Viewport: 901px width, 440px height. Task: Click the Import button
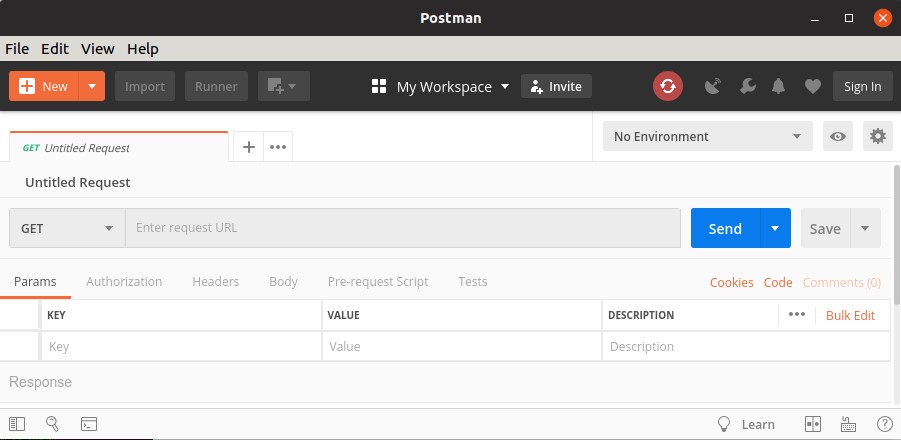145,86
